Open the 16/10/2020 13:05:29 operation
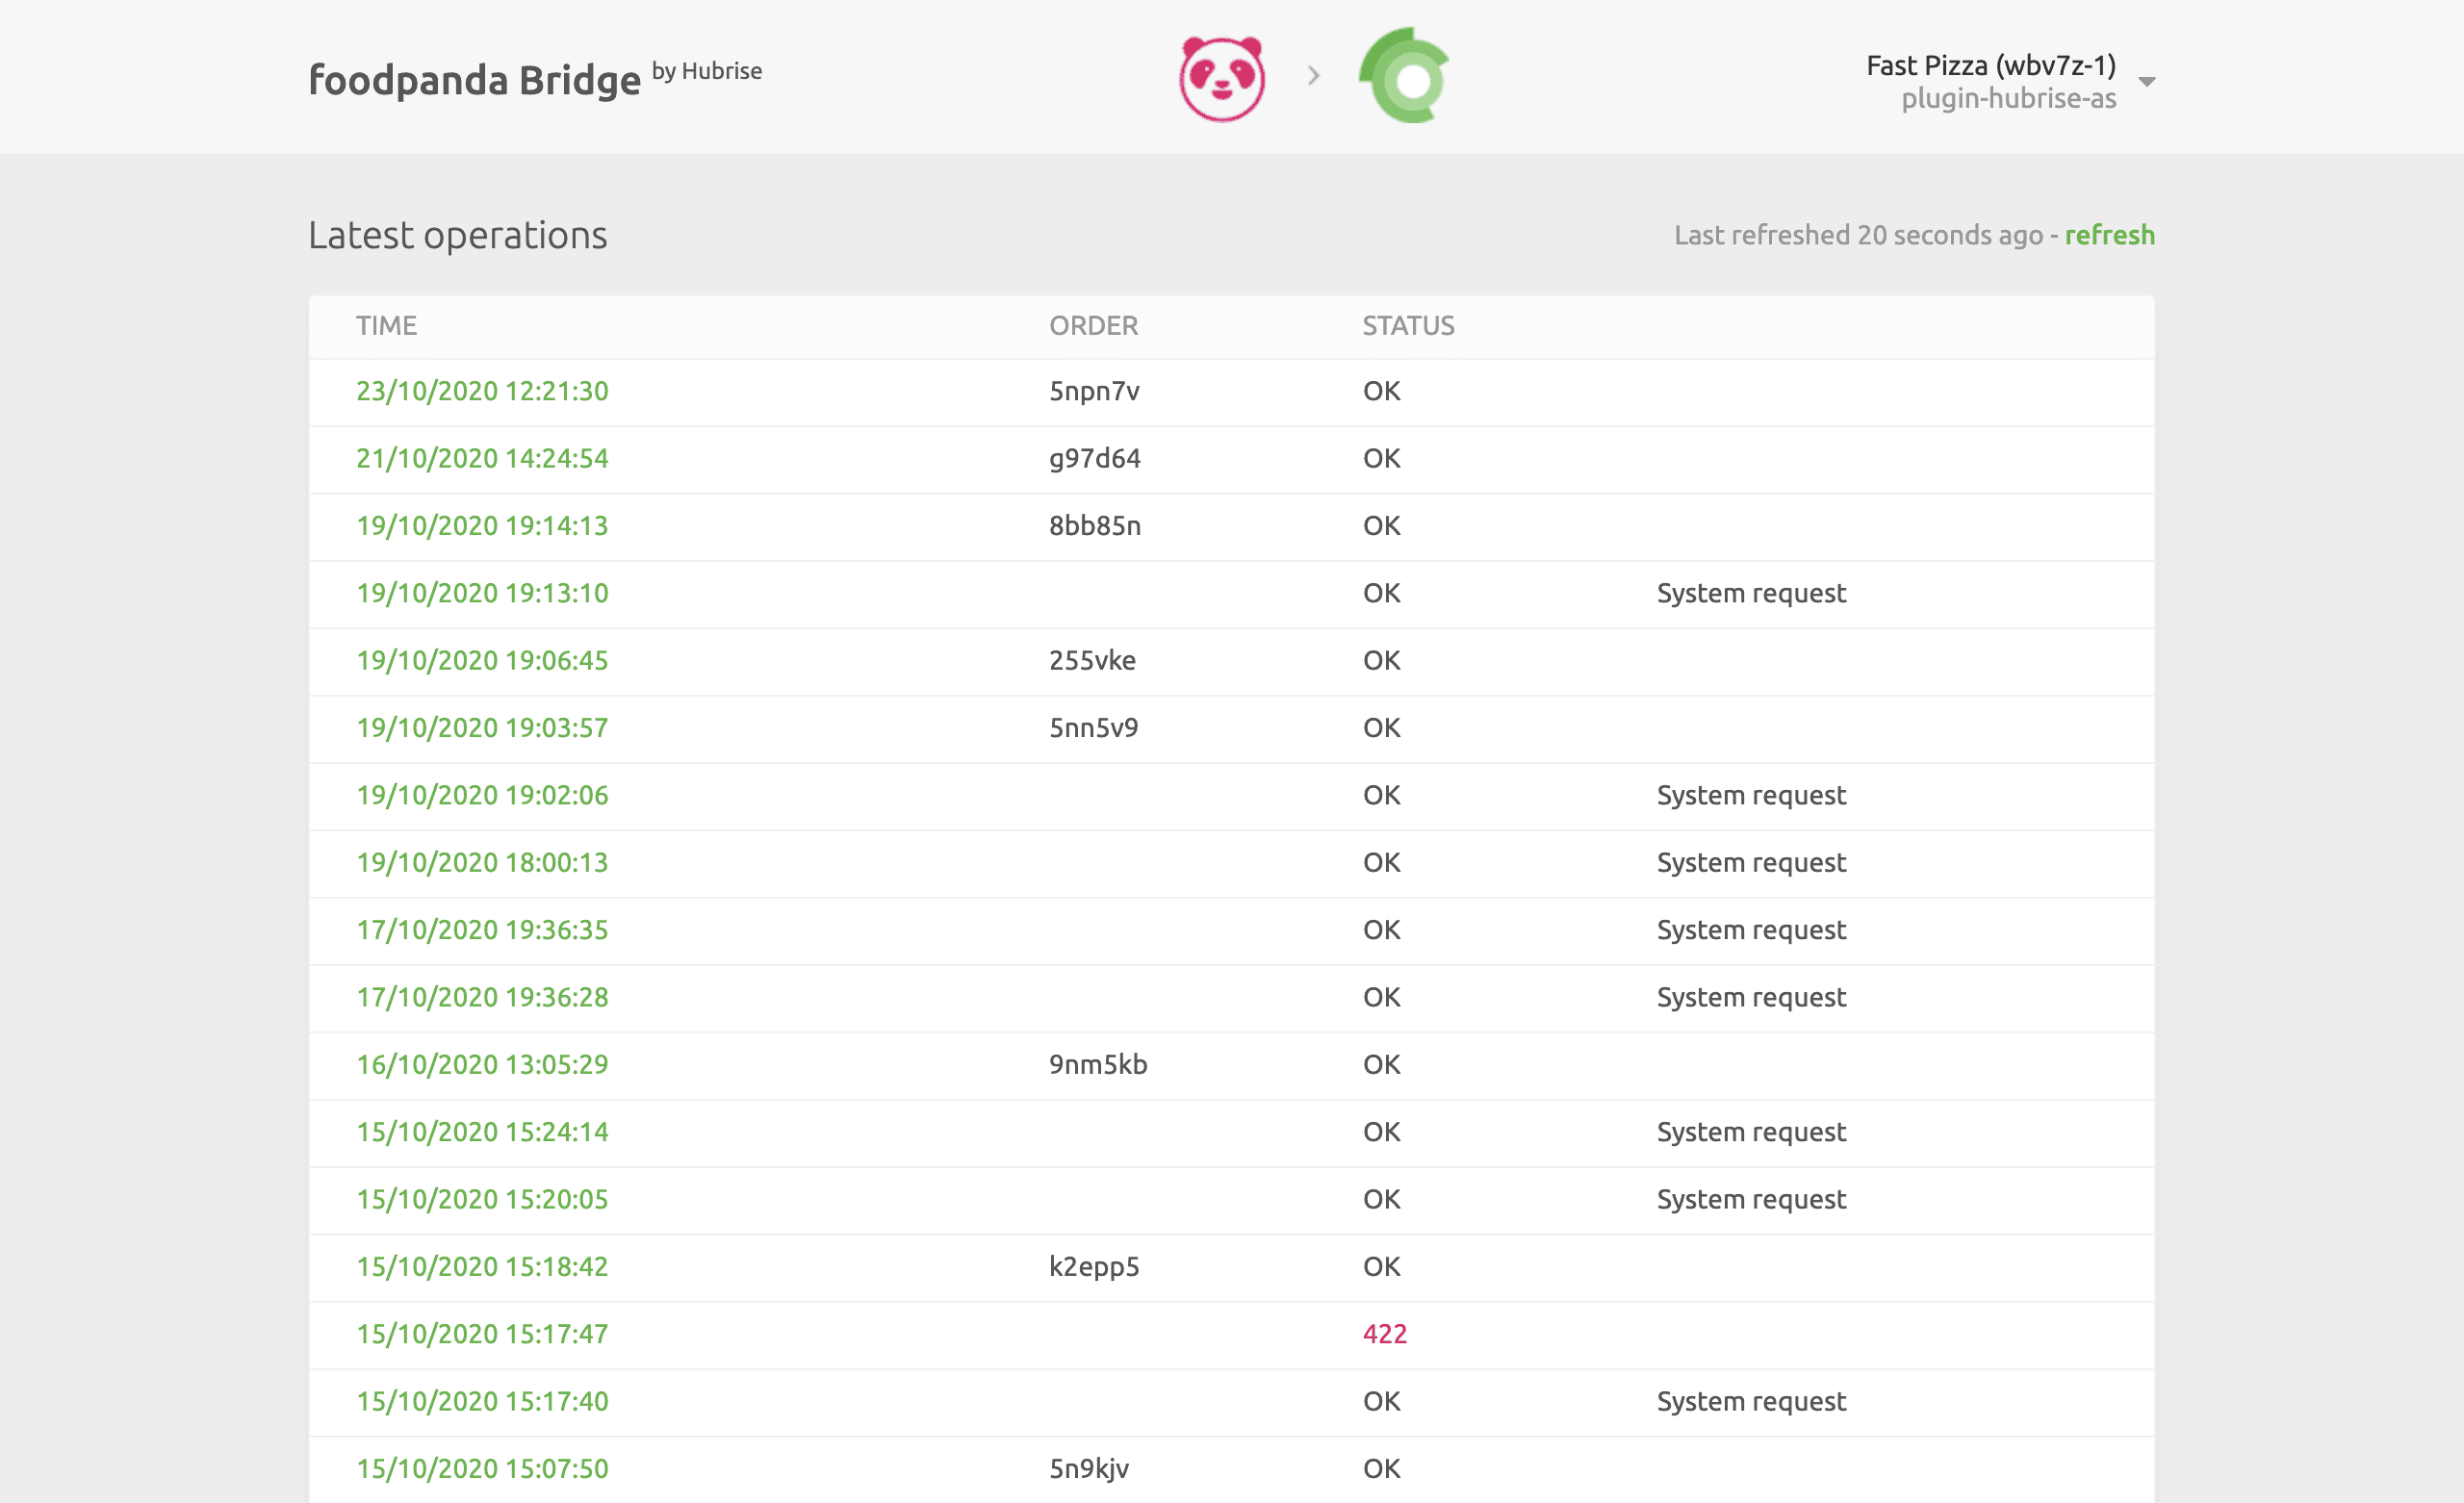2464x1503 pixels. coord(482,1064)
